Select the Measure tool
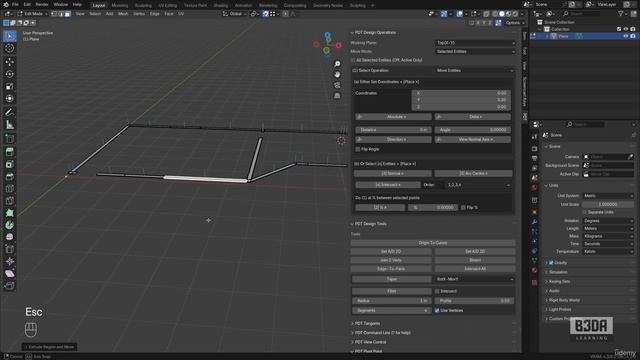Image resolution: width=640 pixels, height=360 pixels. (x=9, y=124)
